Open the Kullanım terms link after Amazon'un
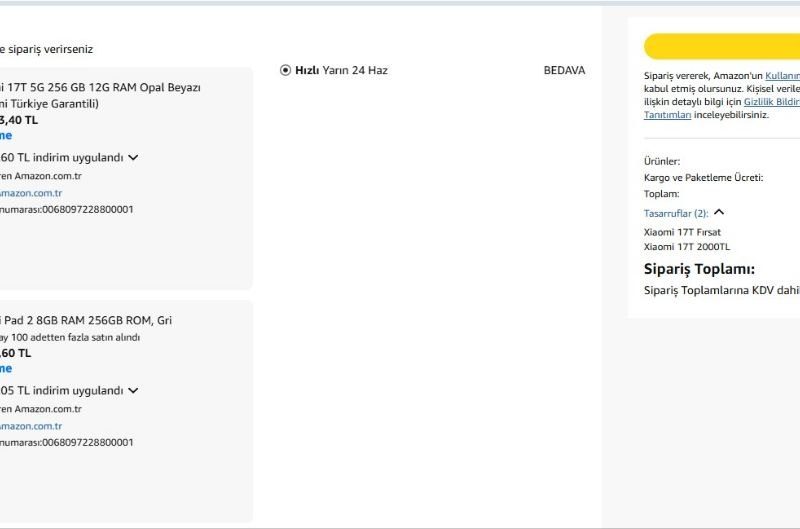Viewport: 800px width, 529px height. [782, 75]
